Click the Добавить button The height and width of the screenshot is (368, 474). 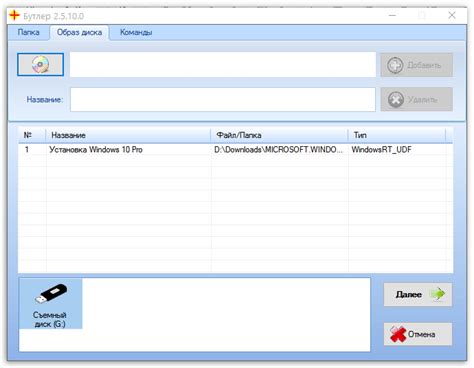[x=416, y=65]
